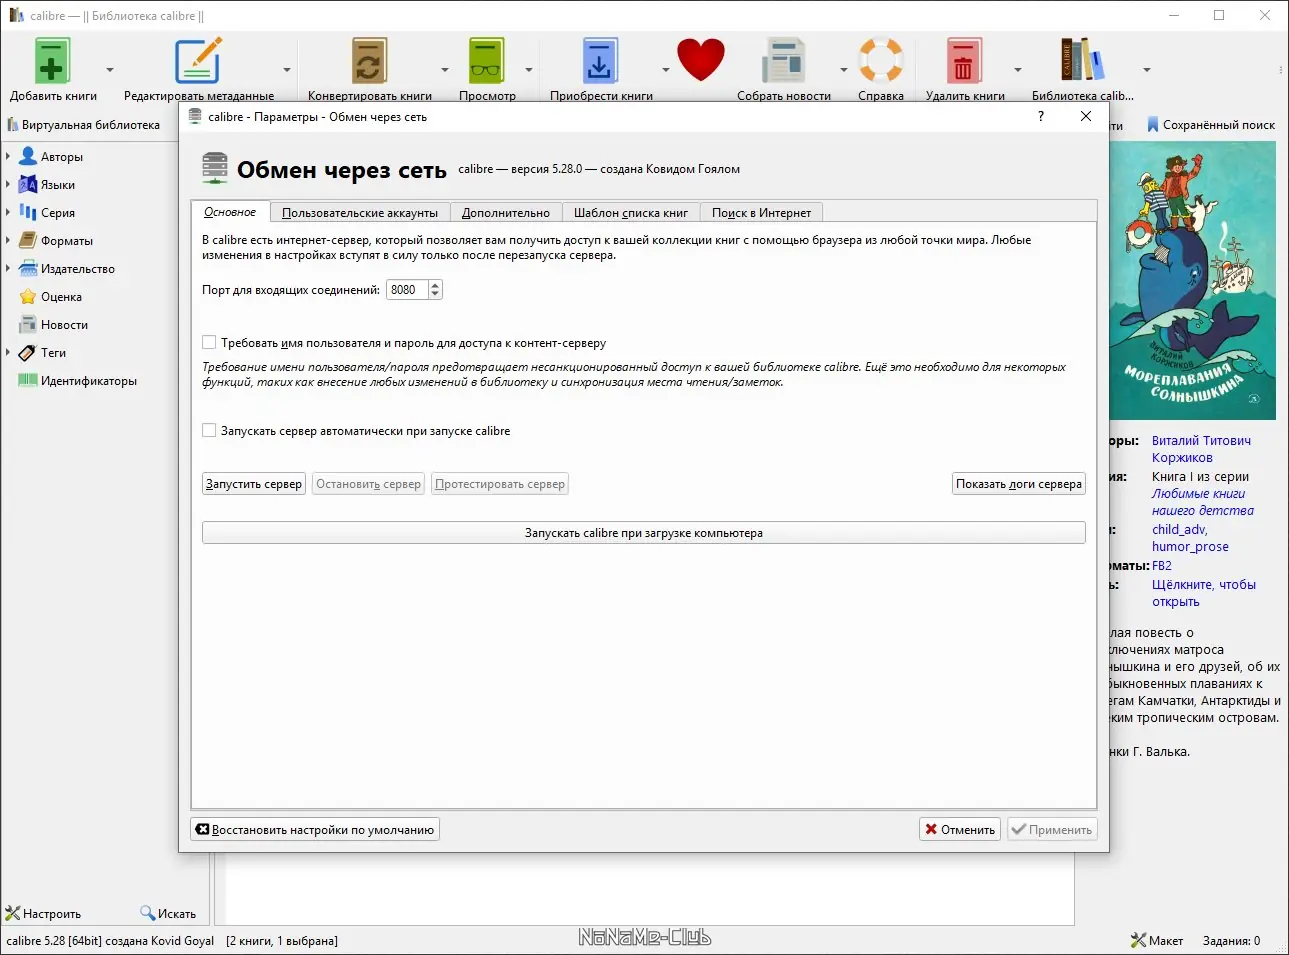Image resolution: width=1289 pixels, height=955 pixels.
Task: Open the Help lifebuoy icon
Action: [881, 60]
